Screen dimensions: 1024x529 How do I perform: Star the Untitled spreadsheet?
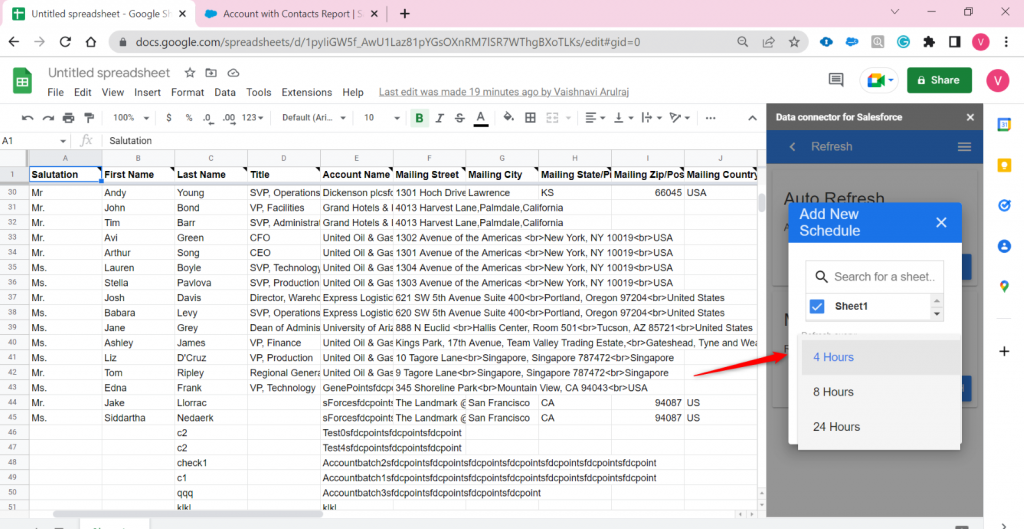pos(189,72)
